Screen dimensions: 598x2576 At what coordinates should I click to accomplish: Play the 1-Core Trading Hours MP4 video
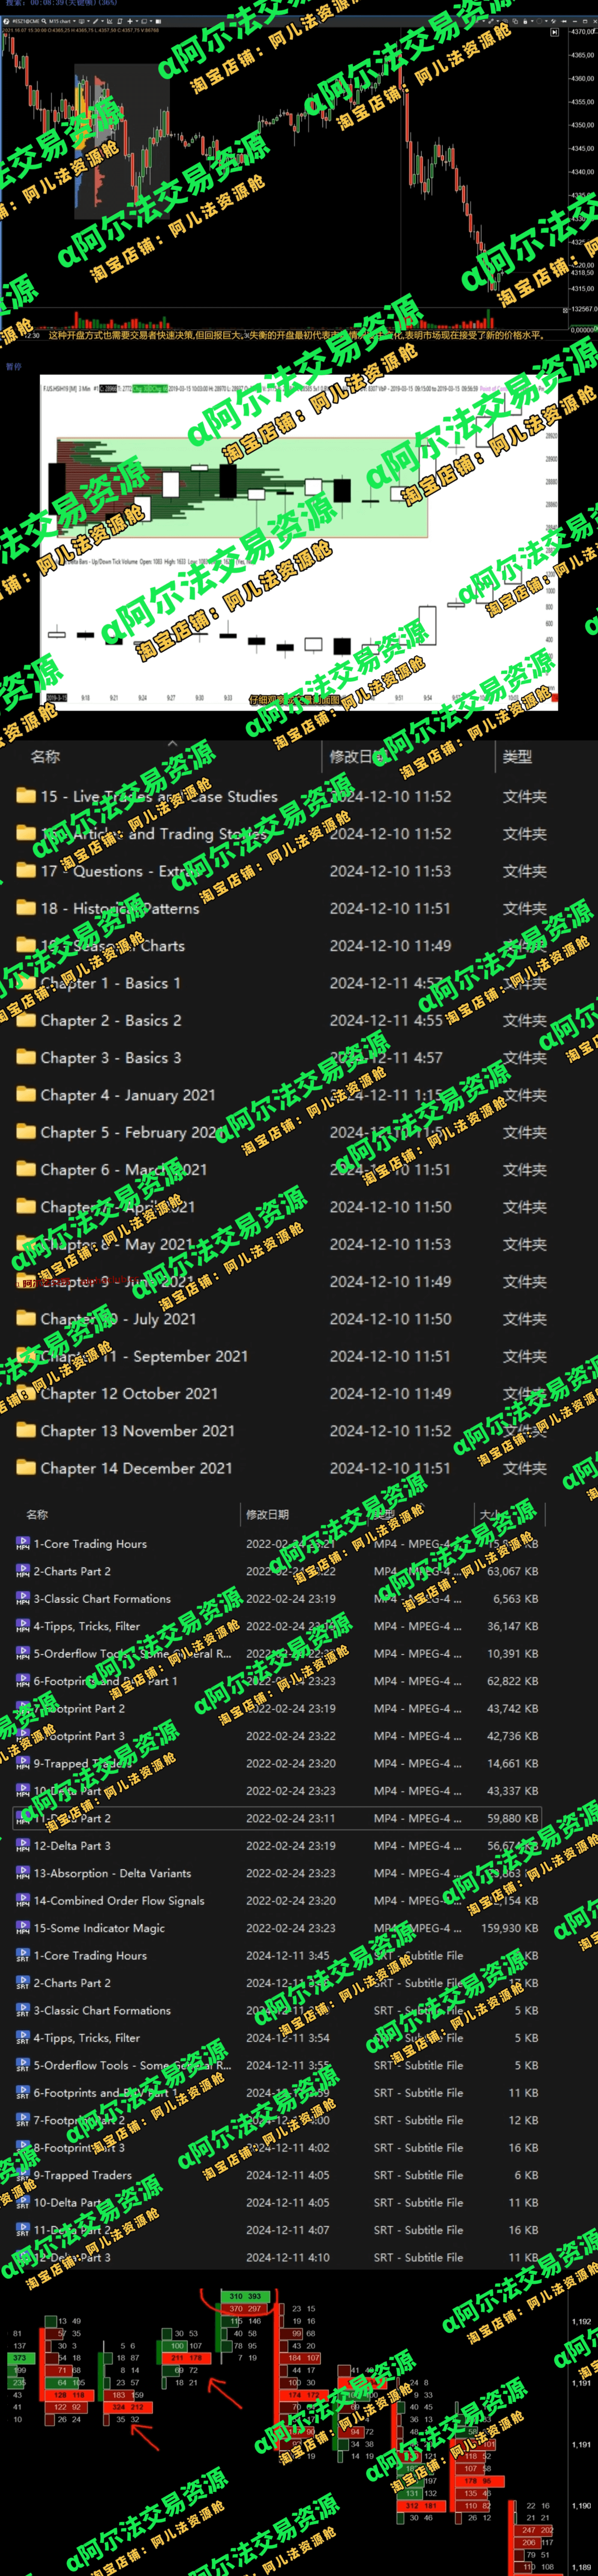coord(90,1544)
